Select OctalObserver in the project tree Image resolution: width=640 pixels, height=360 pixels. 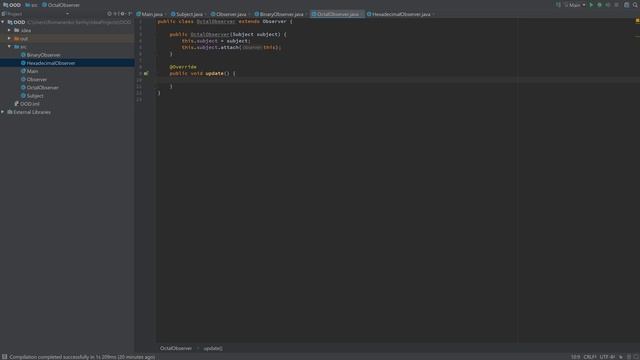(42, 87)
